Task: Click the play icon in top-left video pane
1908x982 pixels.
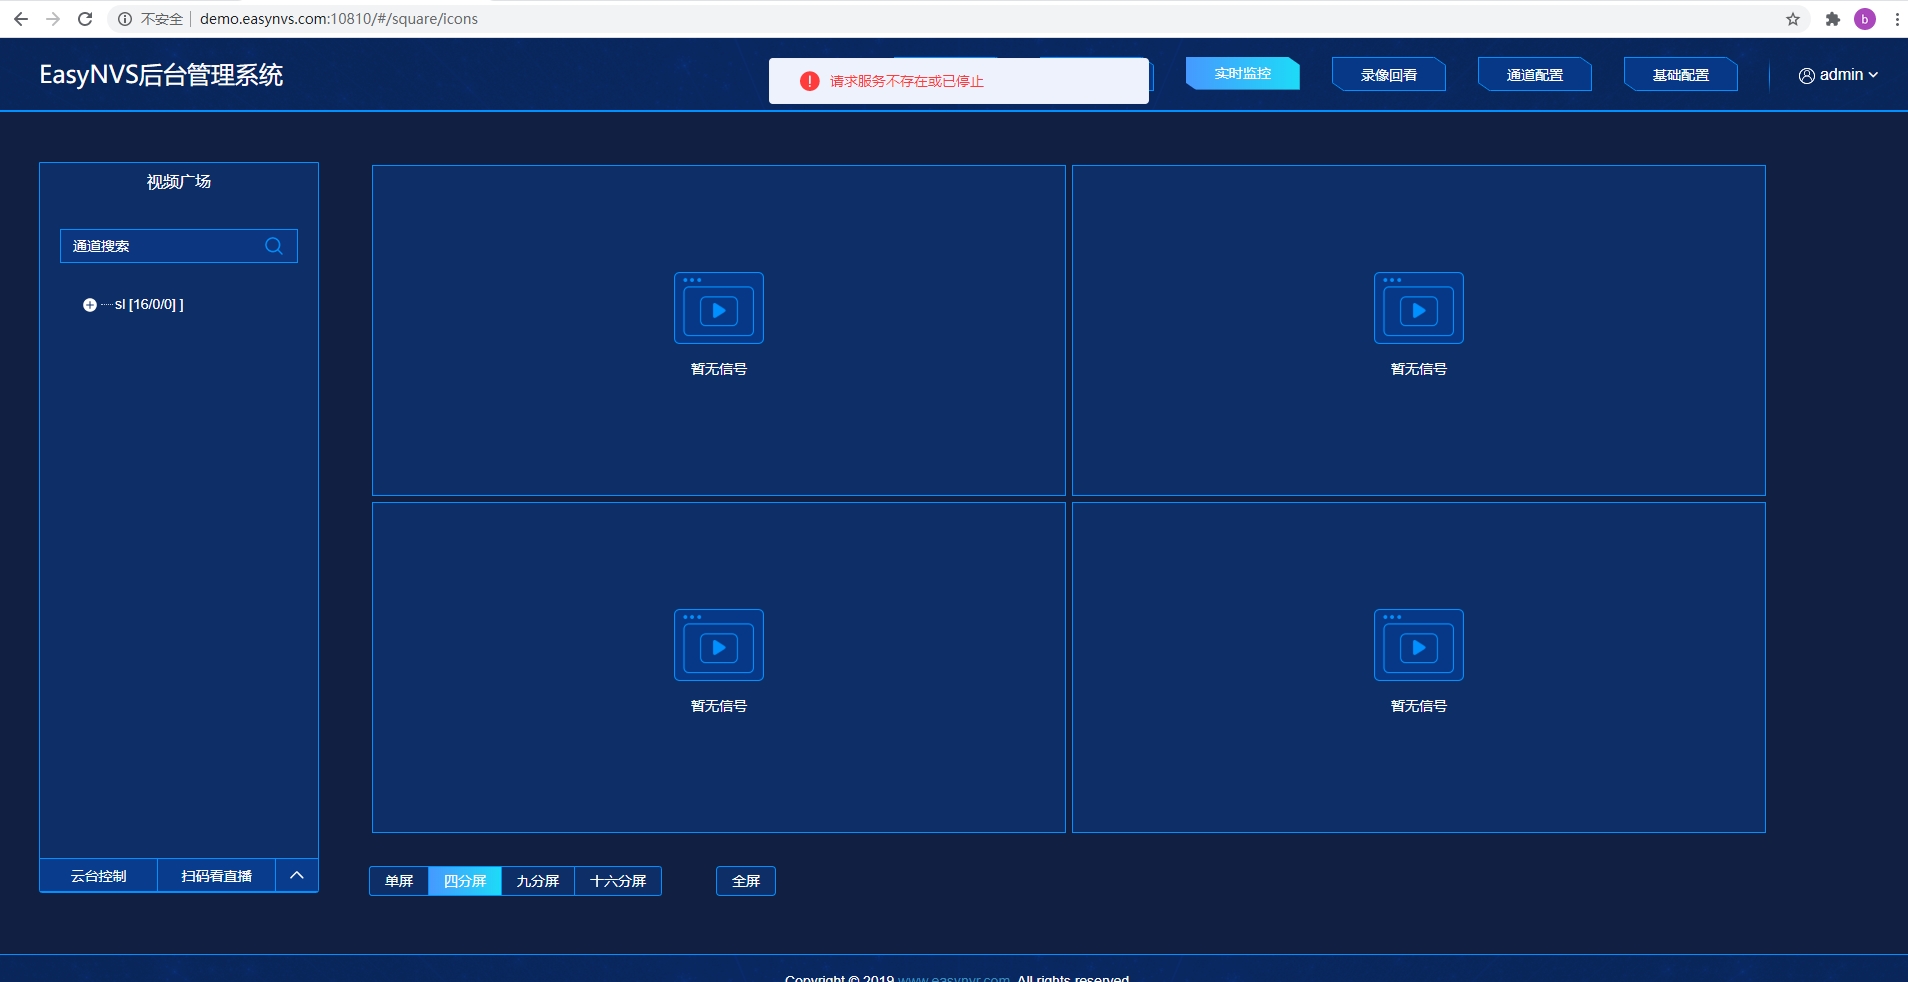Action: point(718,309)
